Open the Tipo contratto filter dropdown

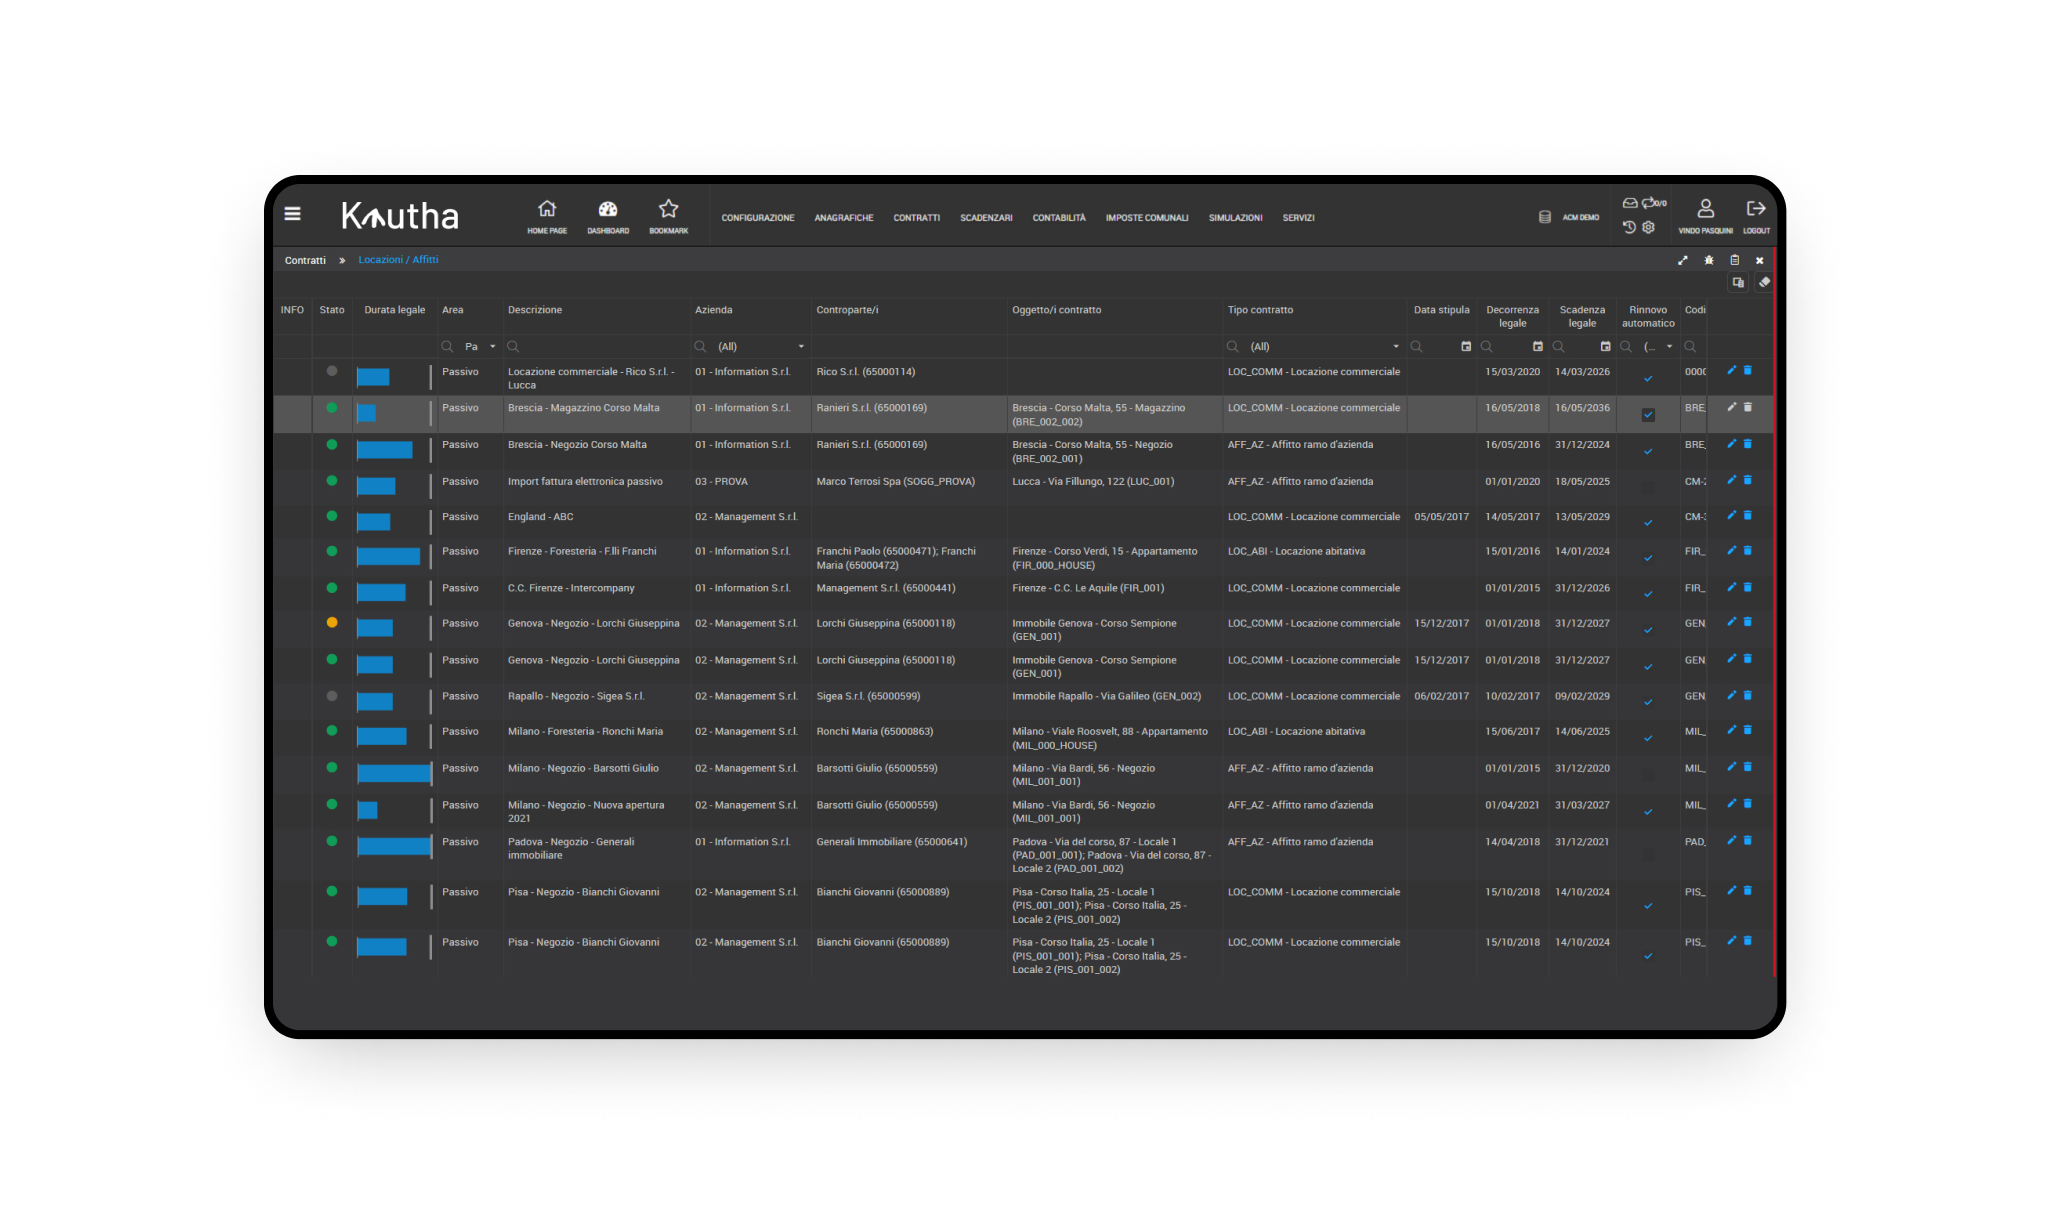click(1396, 347)
